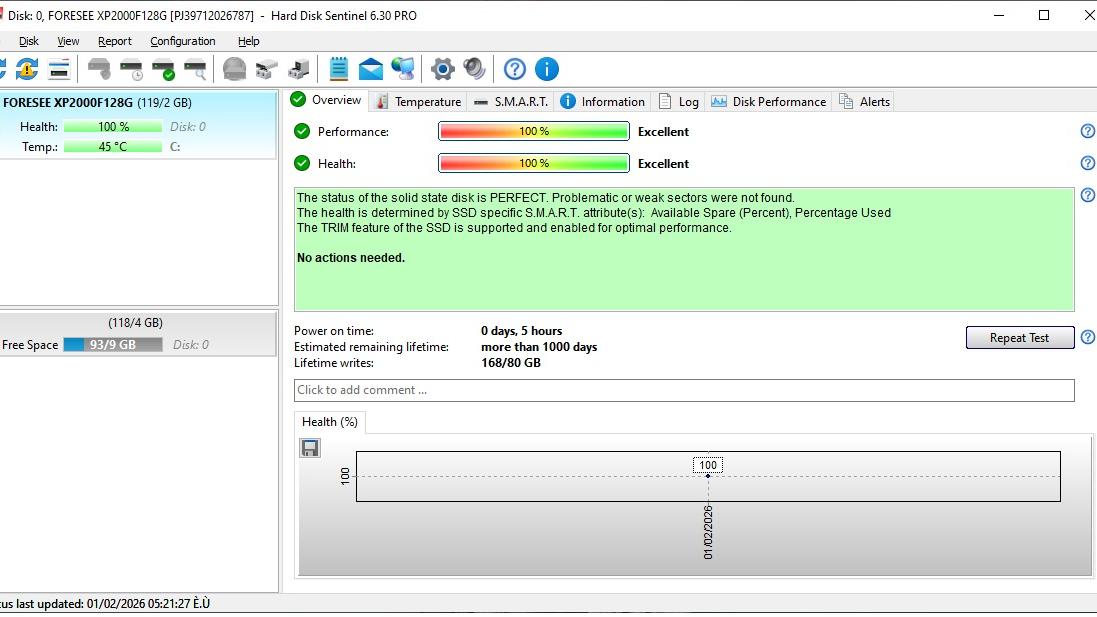1097x617 pixels.
Task: Switch to the Alerts tab
Action: click(x=865, y=101)
